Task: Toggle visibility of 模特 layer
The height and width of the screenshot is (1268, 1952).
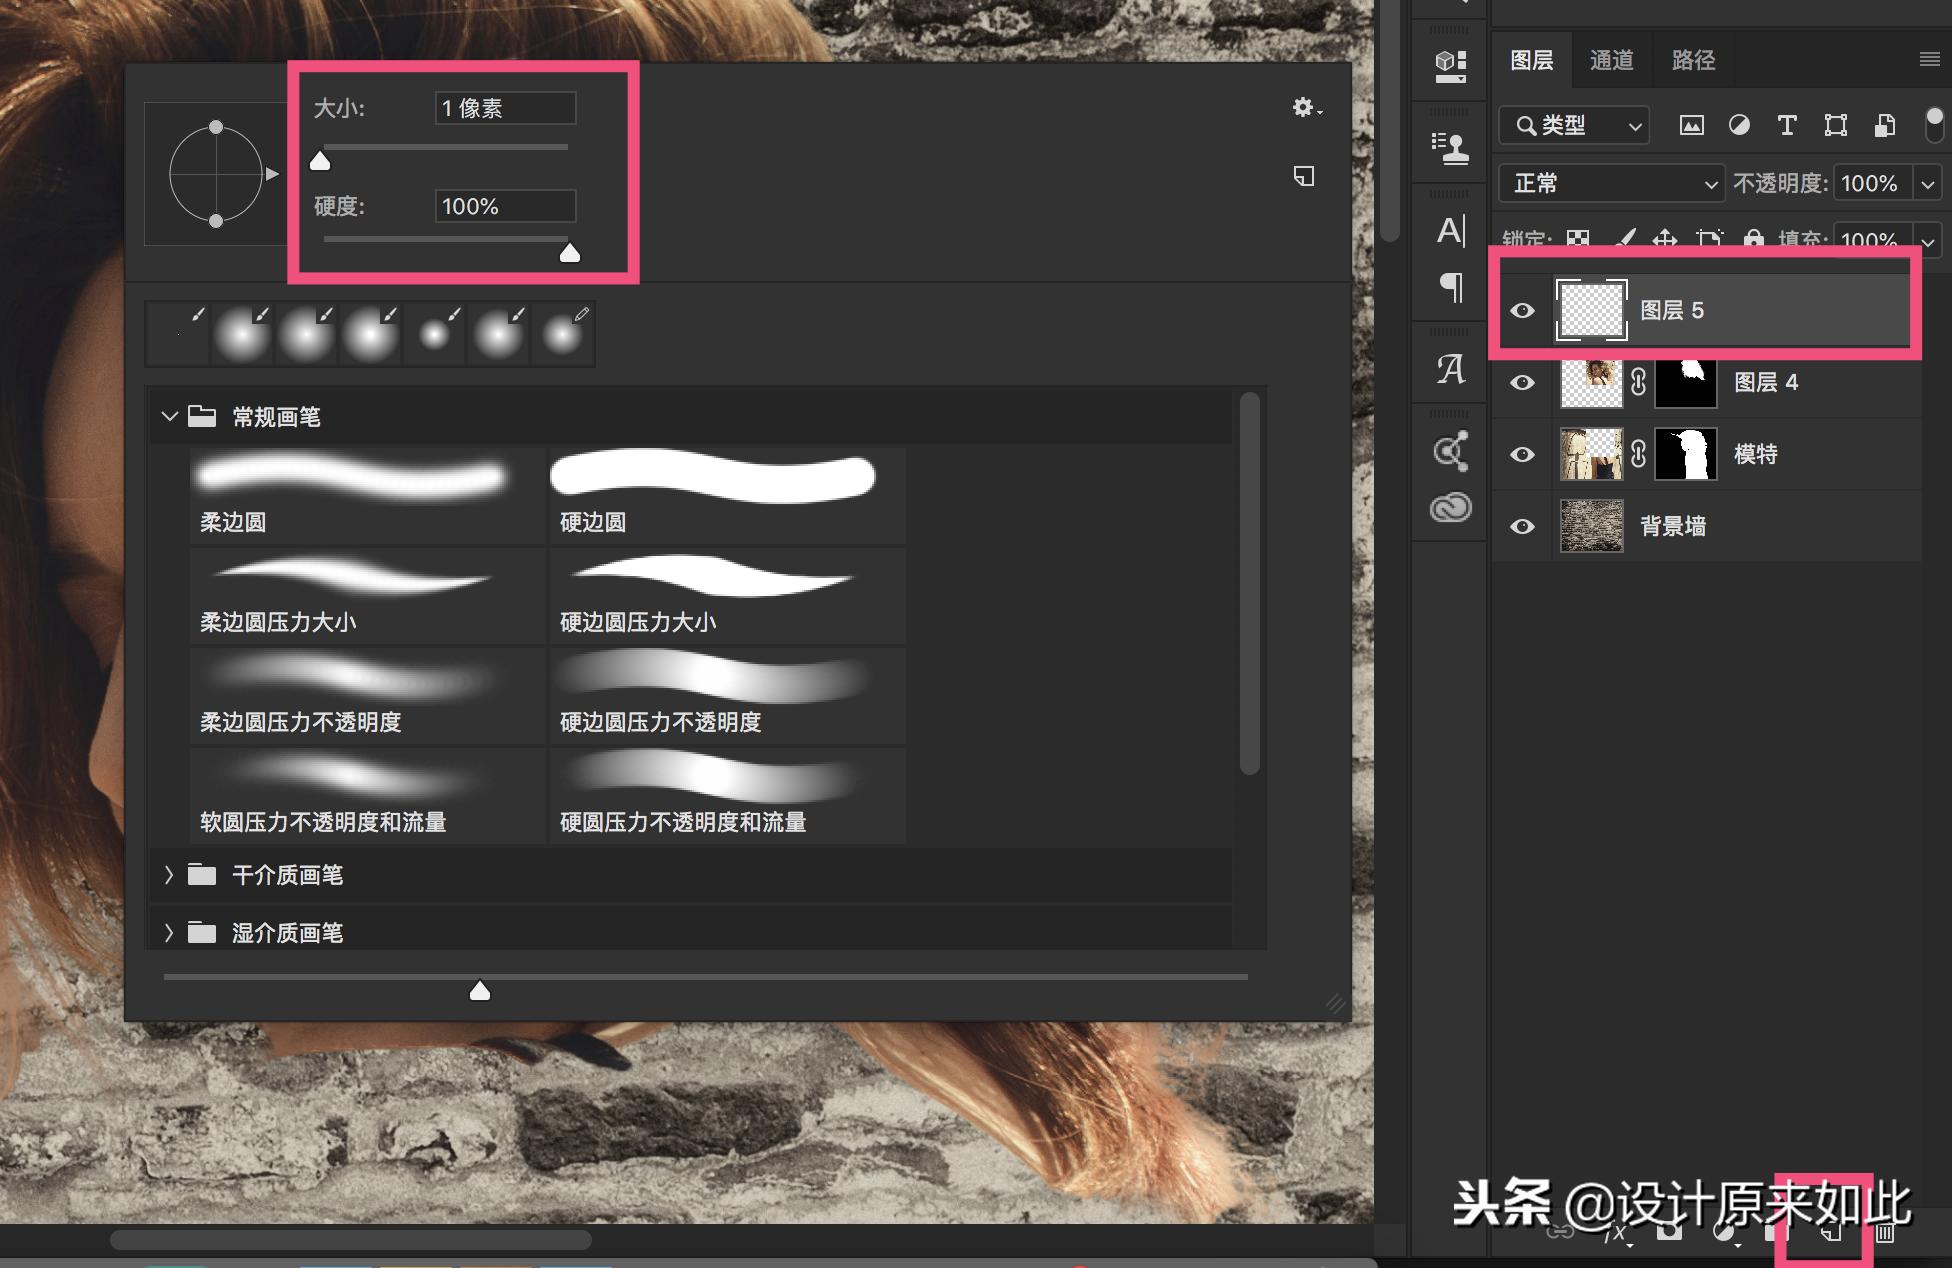Action: (1522, 455)
